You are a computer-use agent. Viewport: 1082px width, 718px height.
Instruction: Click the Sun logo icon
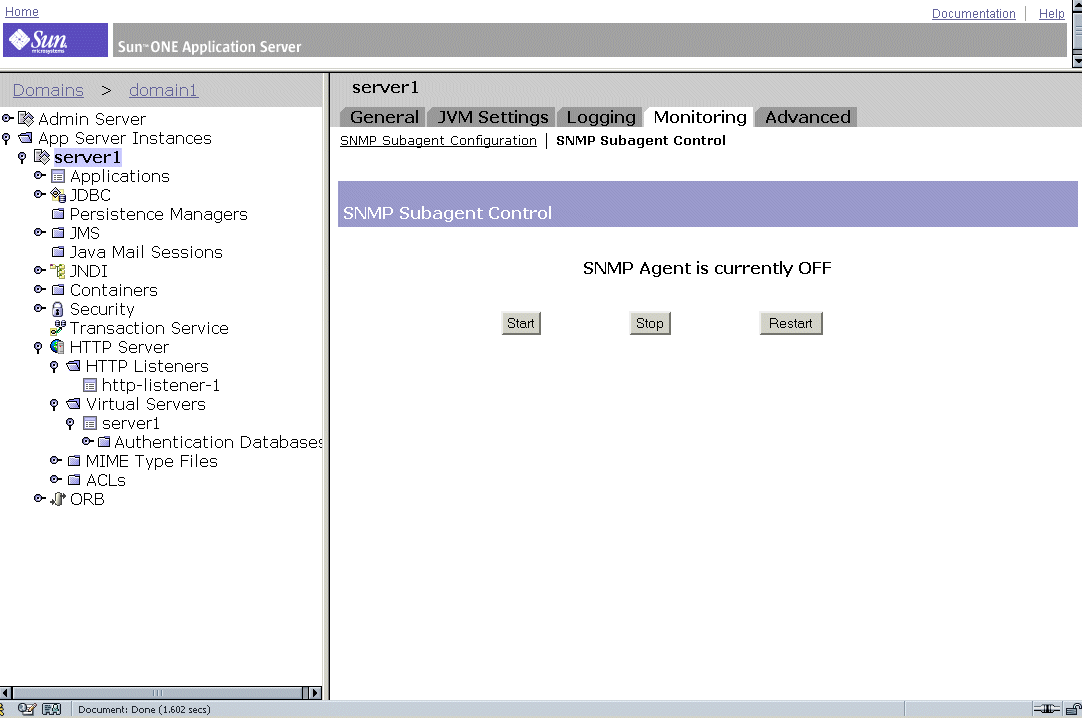(54, 39)
